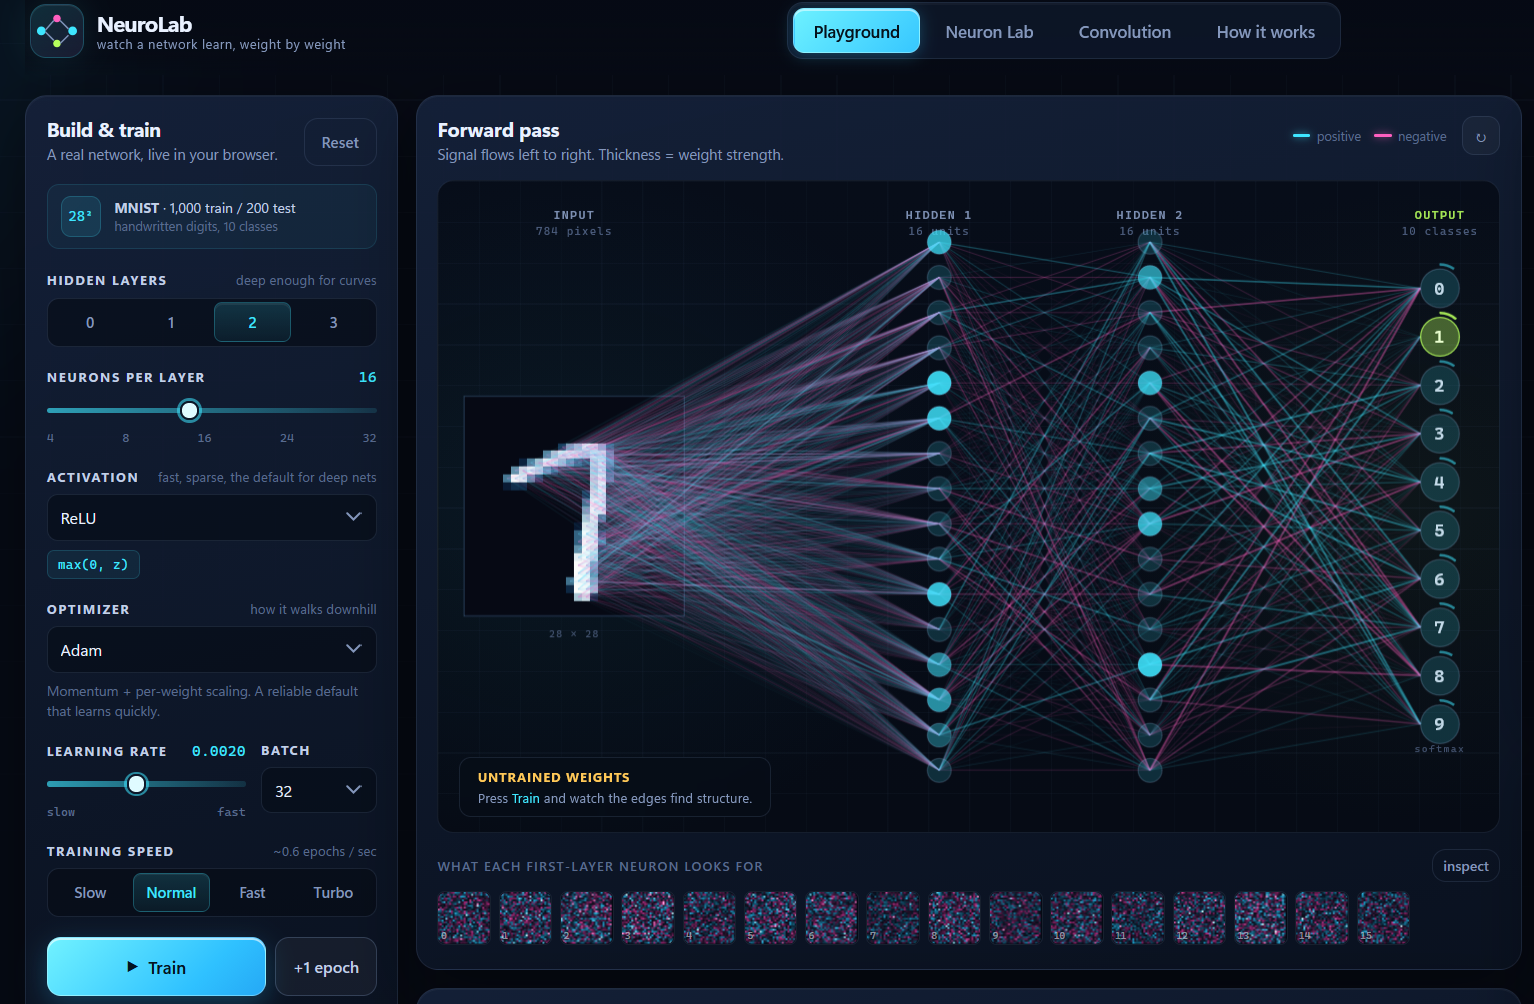Image resolution: width=1534 pixels, height=1004 pixels.
Task: Click output class node 9
Action: [x=1439, y=724]
